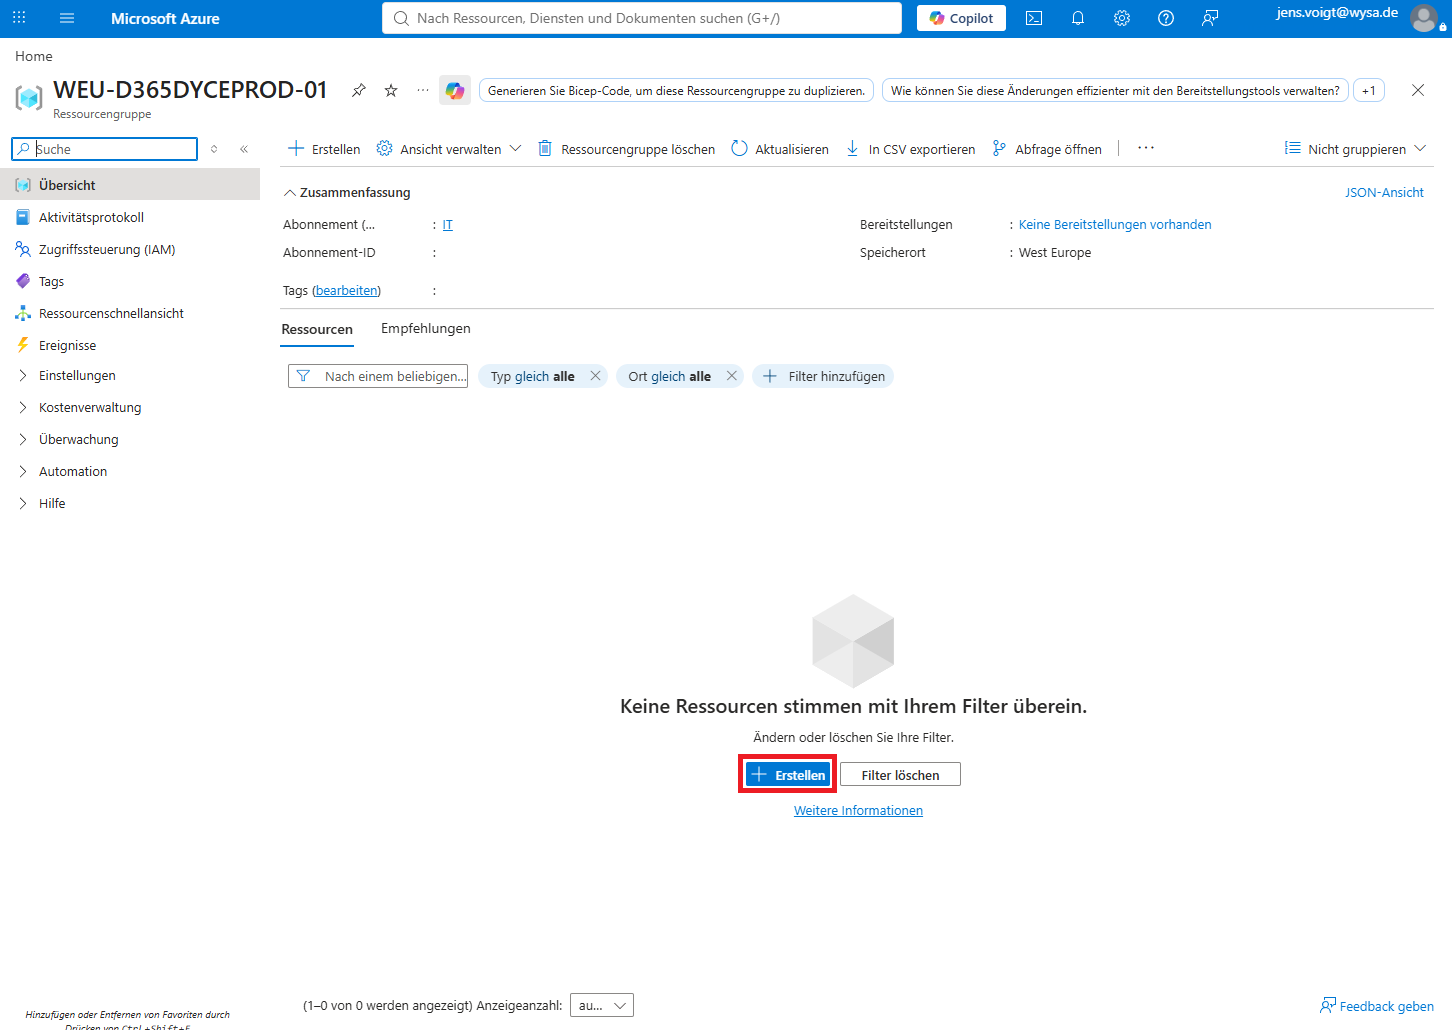Screen dimensions: 1452x1030
Task: Collapse the left navigation menu
Action: pos(244,149)
